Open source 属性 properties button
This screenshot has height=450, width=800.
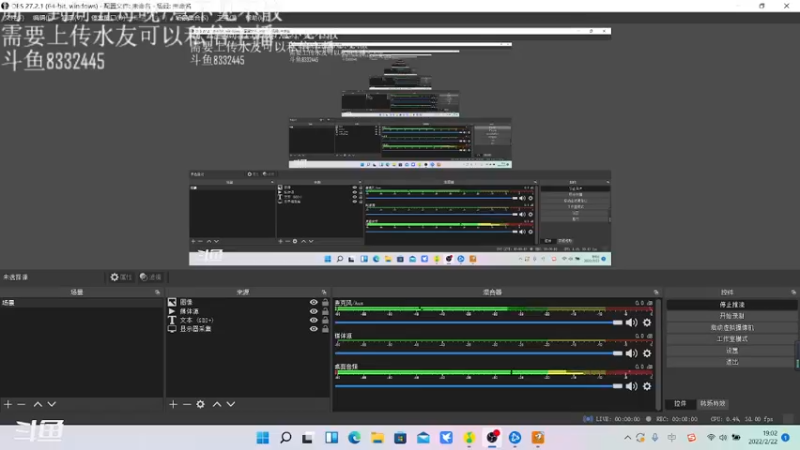(121, 277)
